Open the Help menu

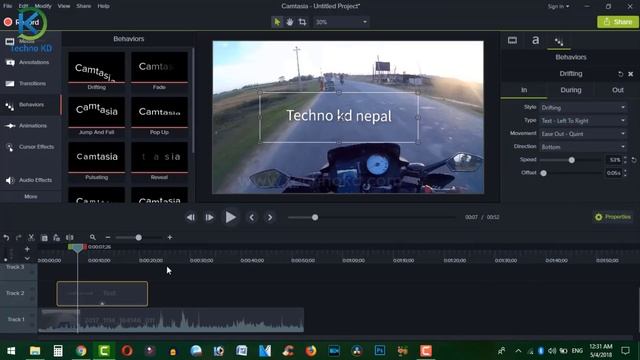tap(103, 6)
